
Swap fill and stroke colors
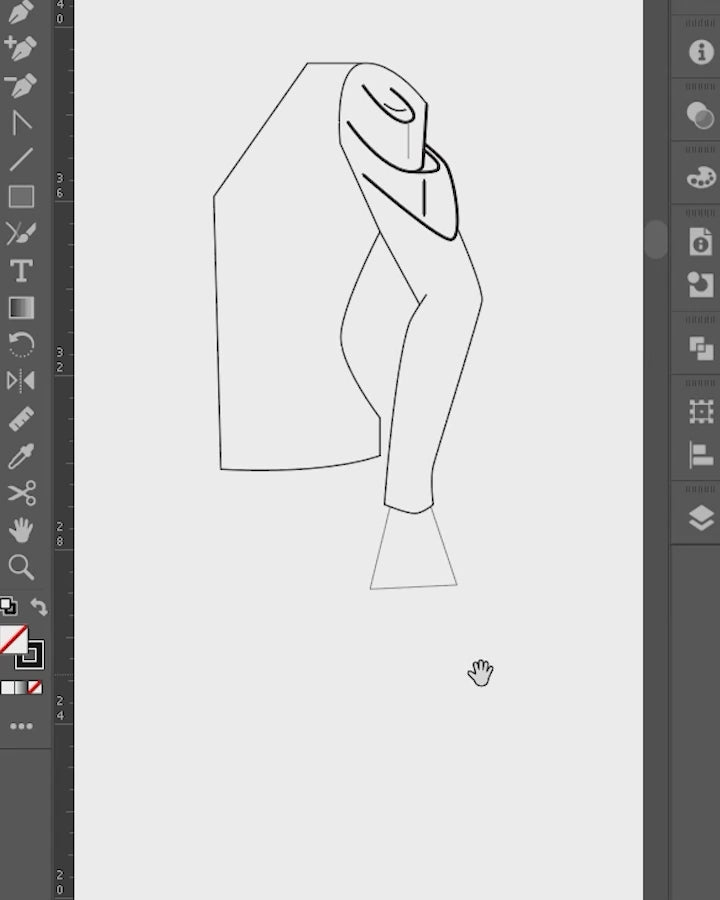(x=39, y=607)
